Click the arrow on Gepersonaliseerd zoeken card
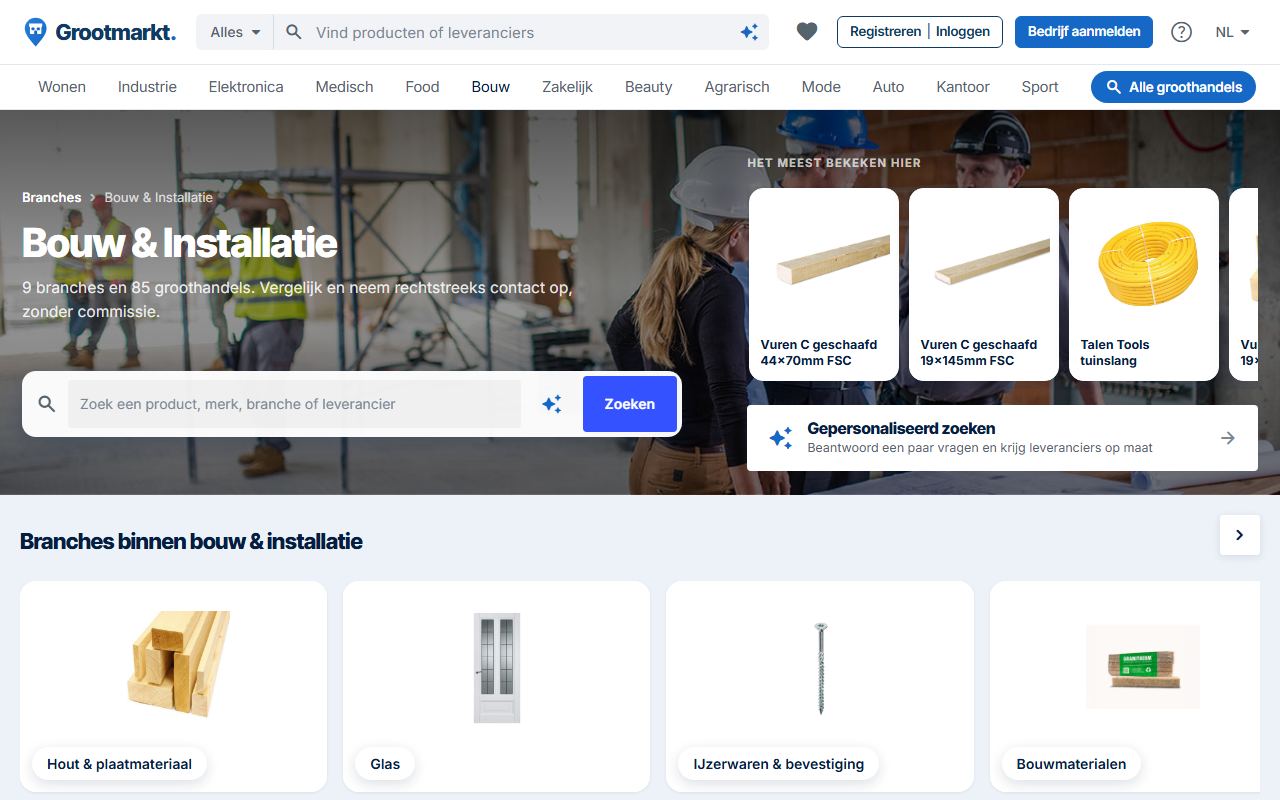 click(1228, 438)
